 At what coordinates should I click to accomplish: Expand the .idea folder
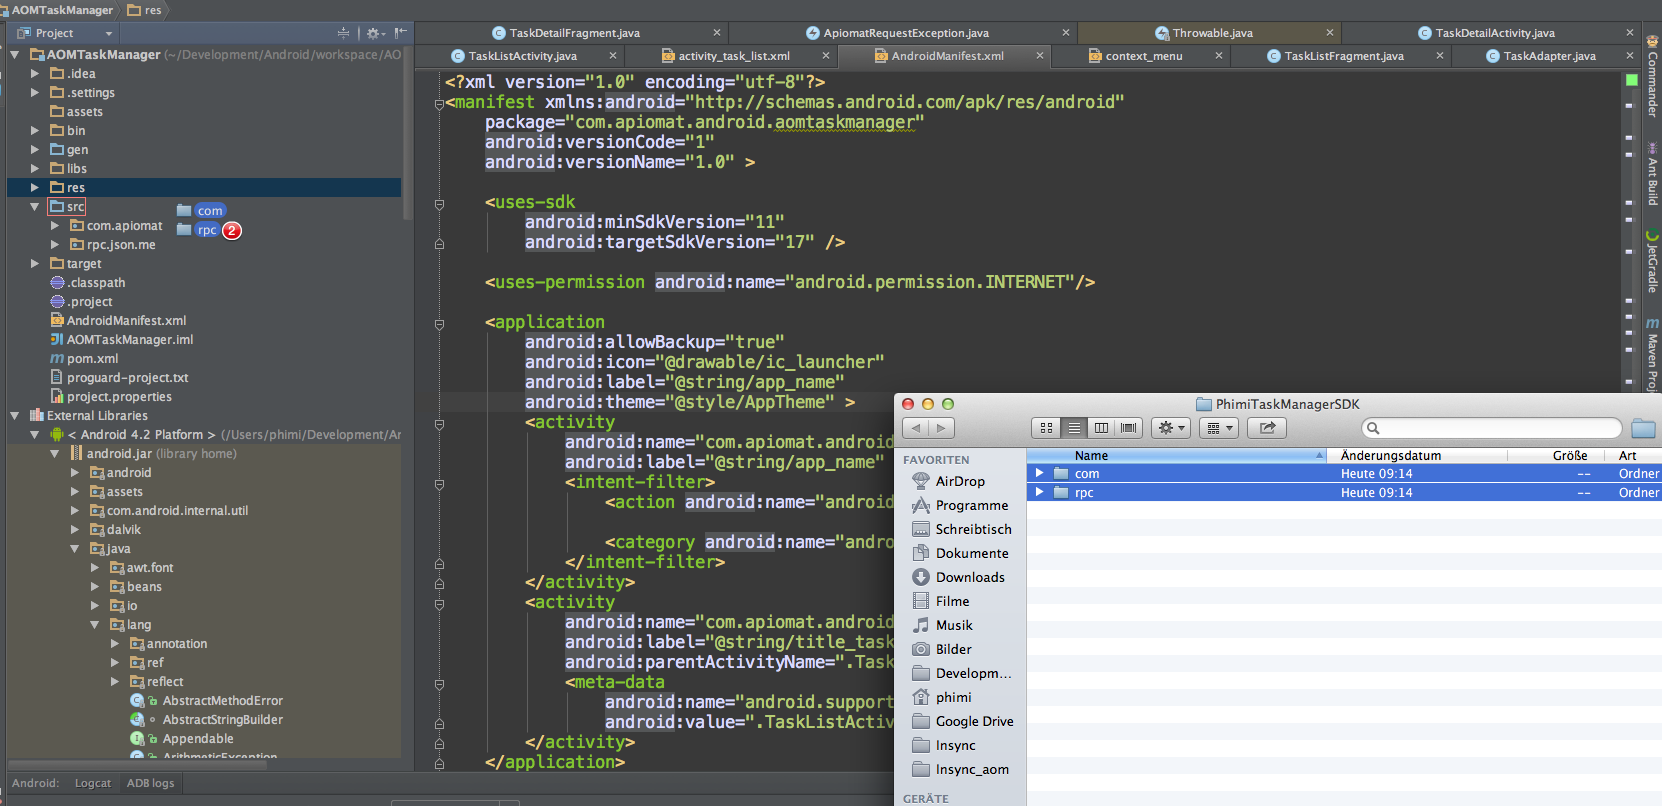[35, 74]
